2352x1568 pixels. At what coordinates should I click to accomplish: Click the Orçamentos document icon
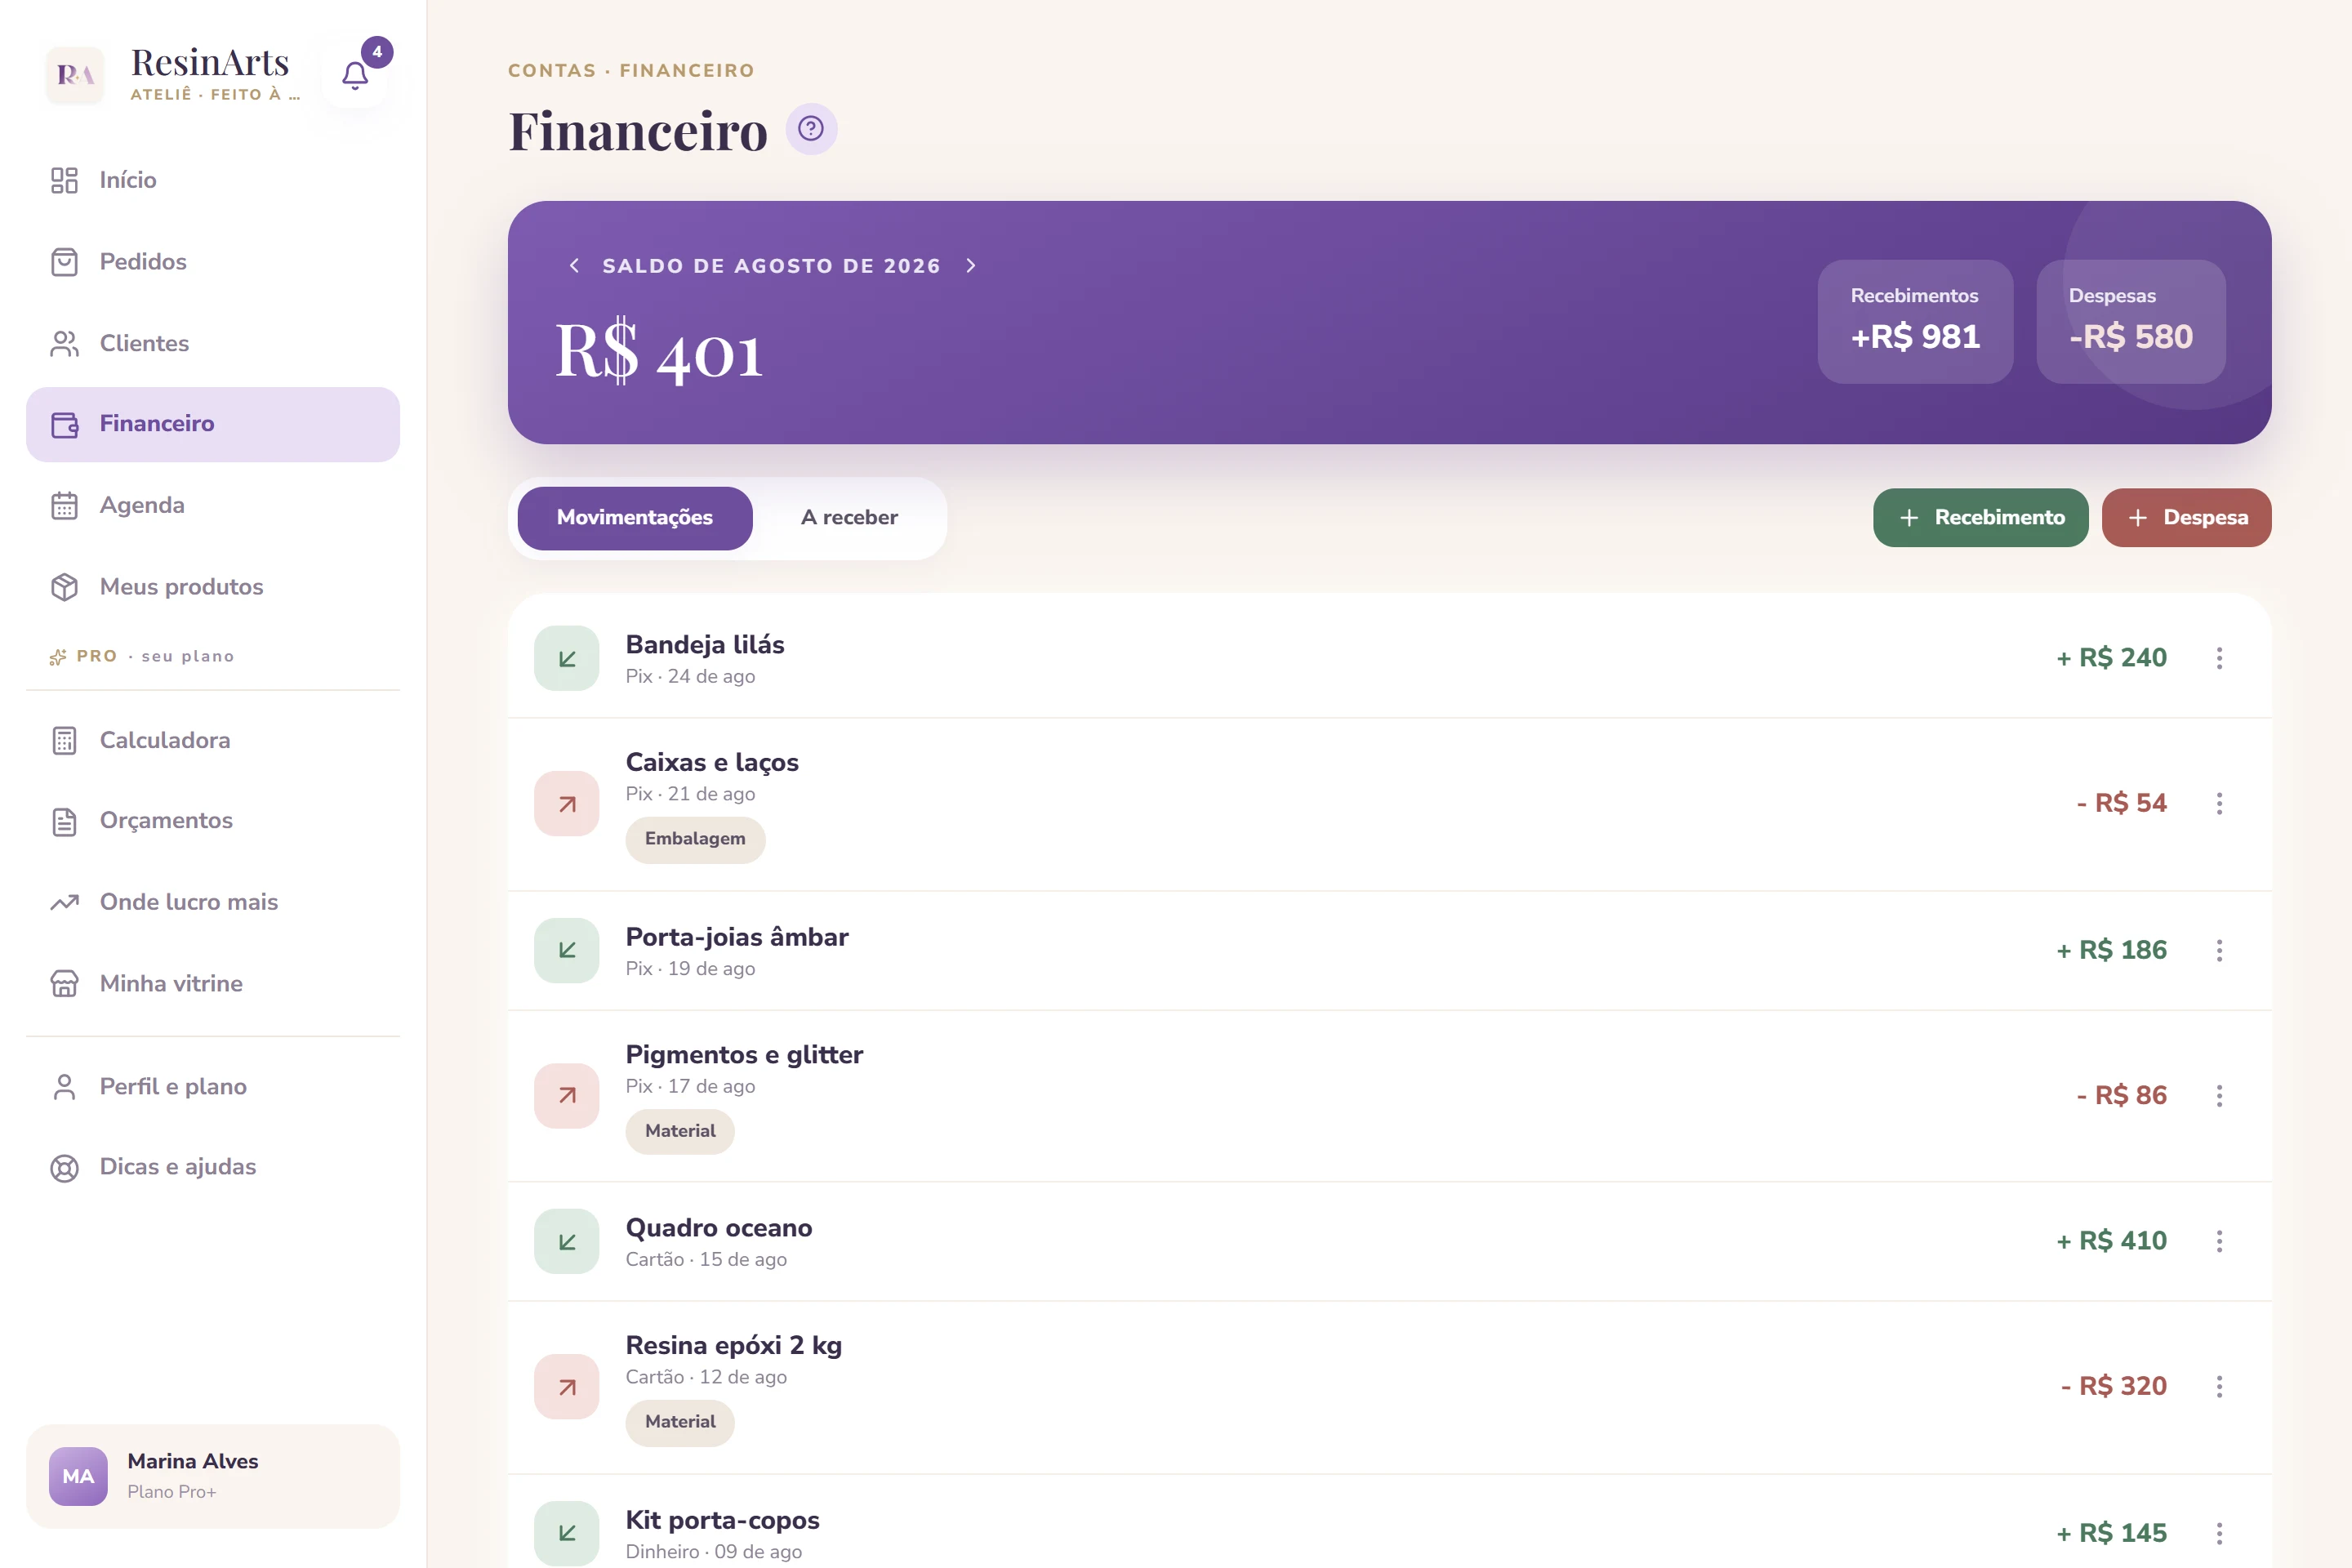(64, 821)
